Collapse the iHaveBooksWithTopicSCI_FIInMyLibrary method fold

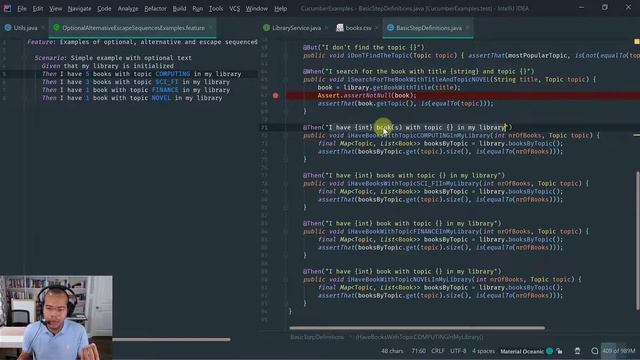coord(285,184)
